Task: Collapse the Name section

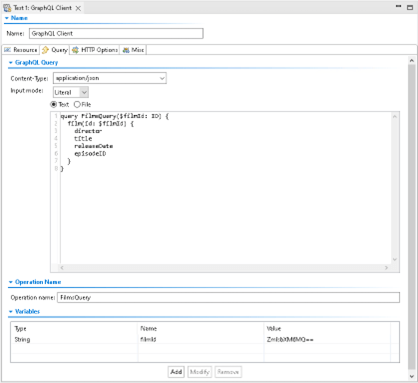Action: point(7,18)
